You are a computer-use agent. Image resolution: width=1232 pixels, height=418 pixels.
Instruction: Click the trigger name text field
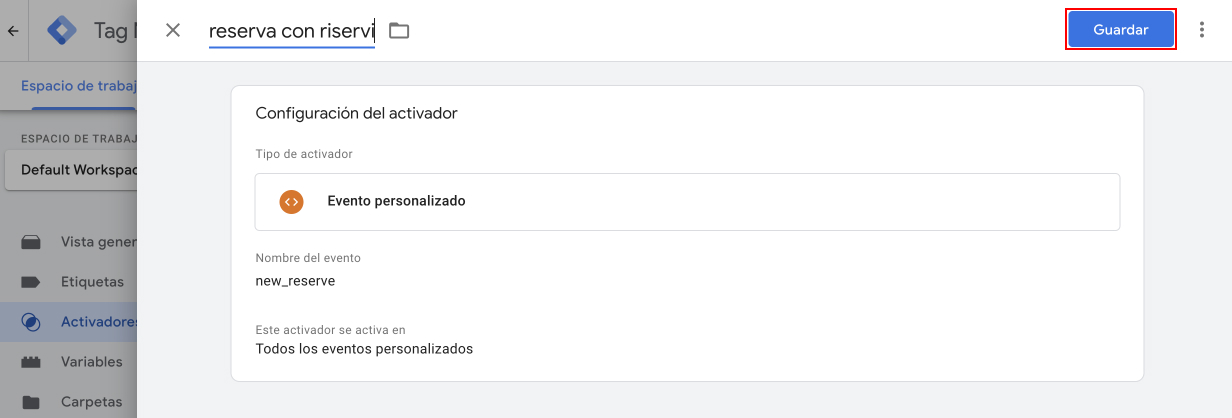pyautogui.click(x=291, y=31)
